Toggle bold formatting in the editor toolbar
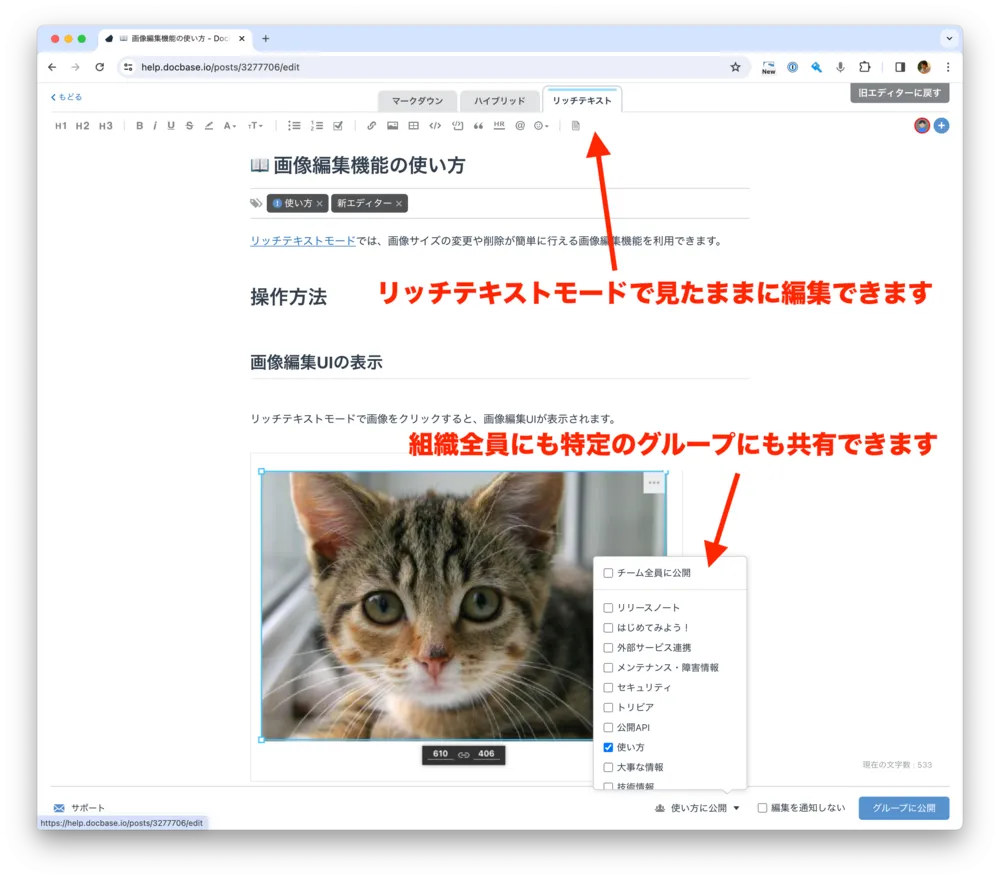Viewport: 1000px width, 879px height. (x=140, y=126)
